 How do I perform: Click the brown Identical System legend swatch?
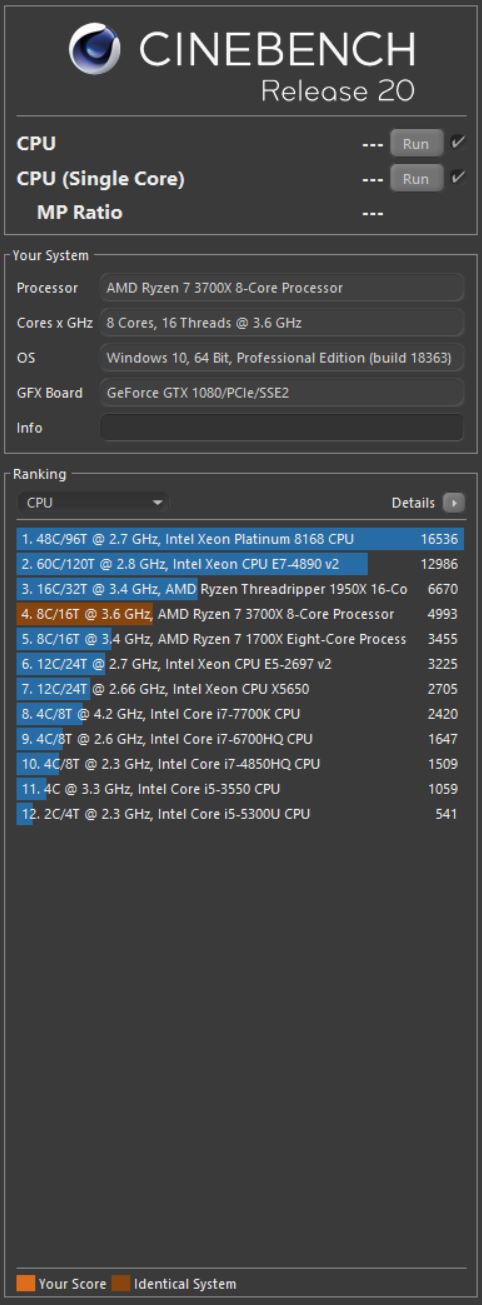click(121, 1283)
